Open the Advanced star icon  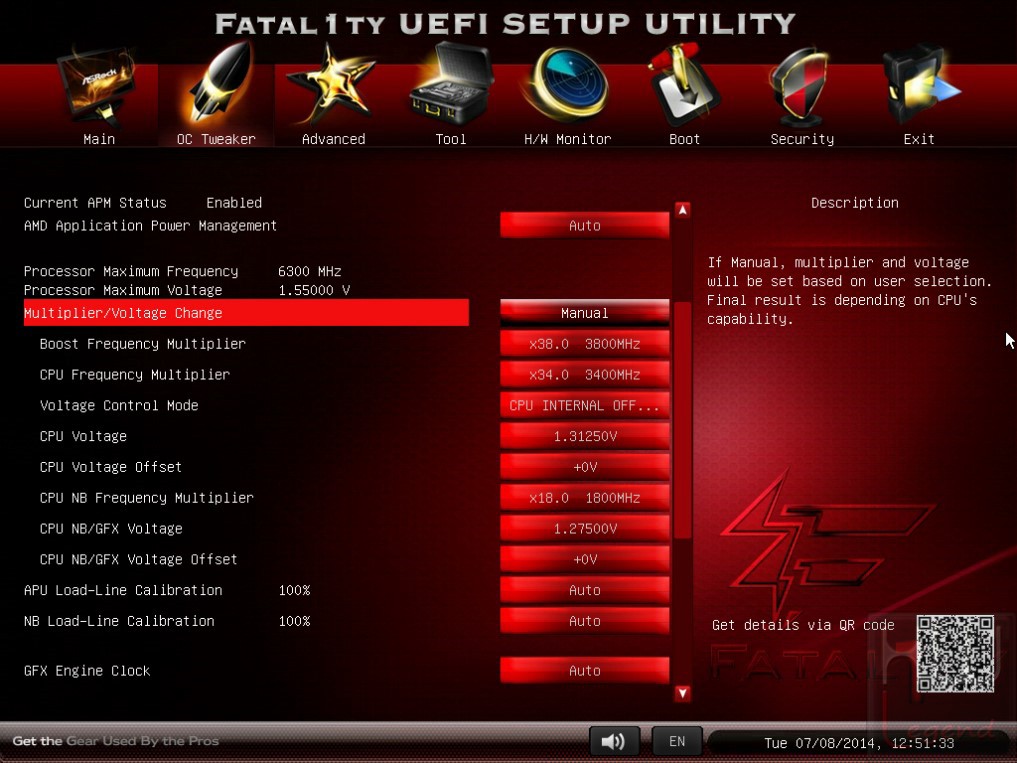(x=331, y=84)
